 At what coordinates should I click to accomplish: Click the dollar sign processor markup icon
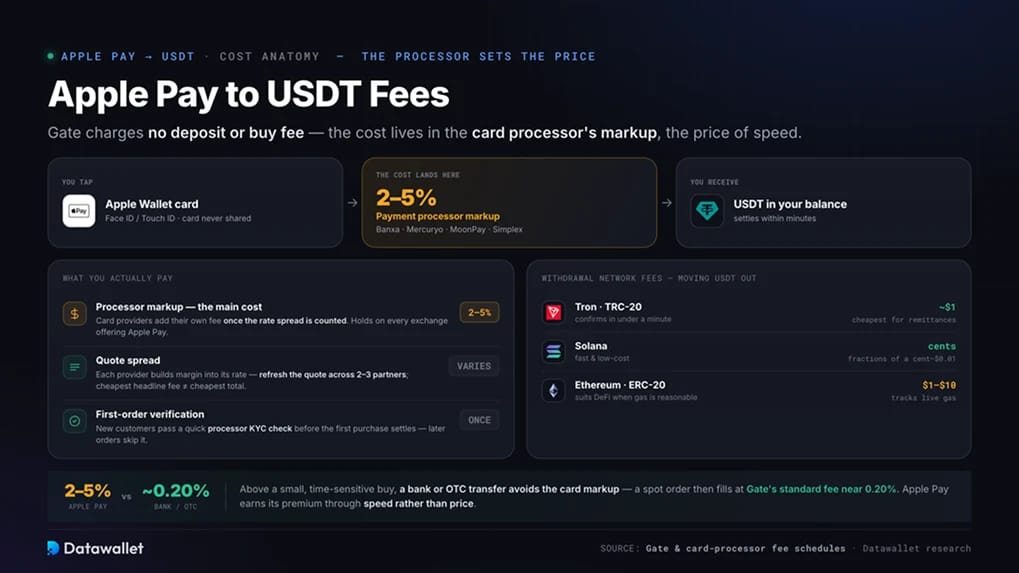(75, 313)
